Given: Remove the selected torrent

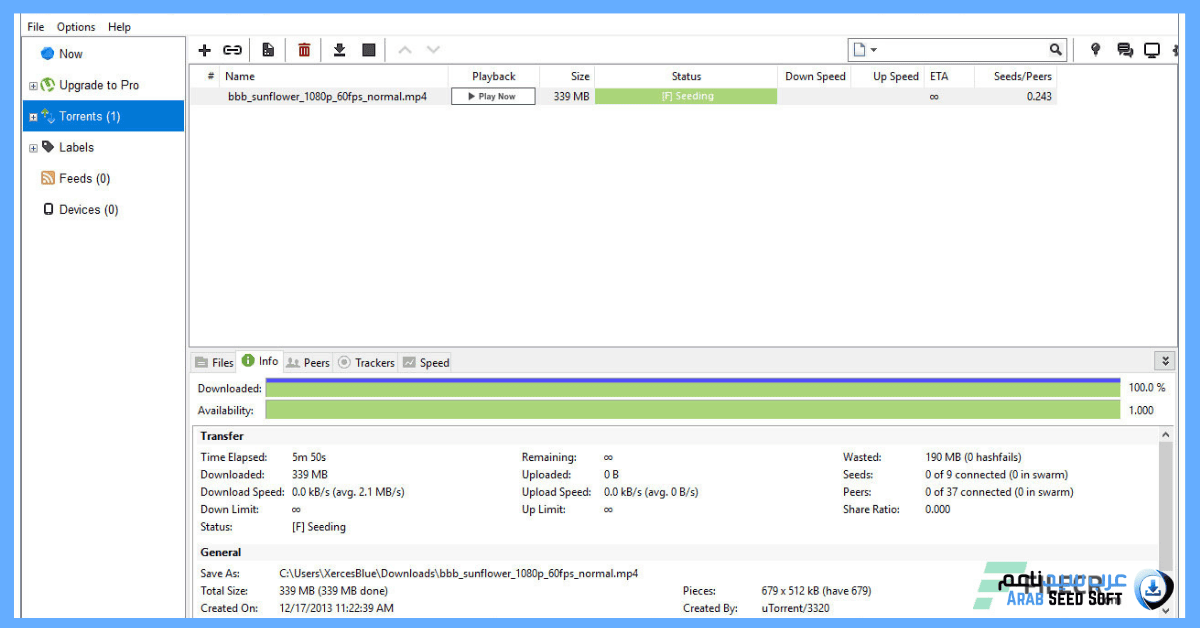Looking at the screenshot, I should click(x=304, y=49).
